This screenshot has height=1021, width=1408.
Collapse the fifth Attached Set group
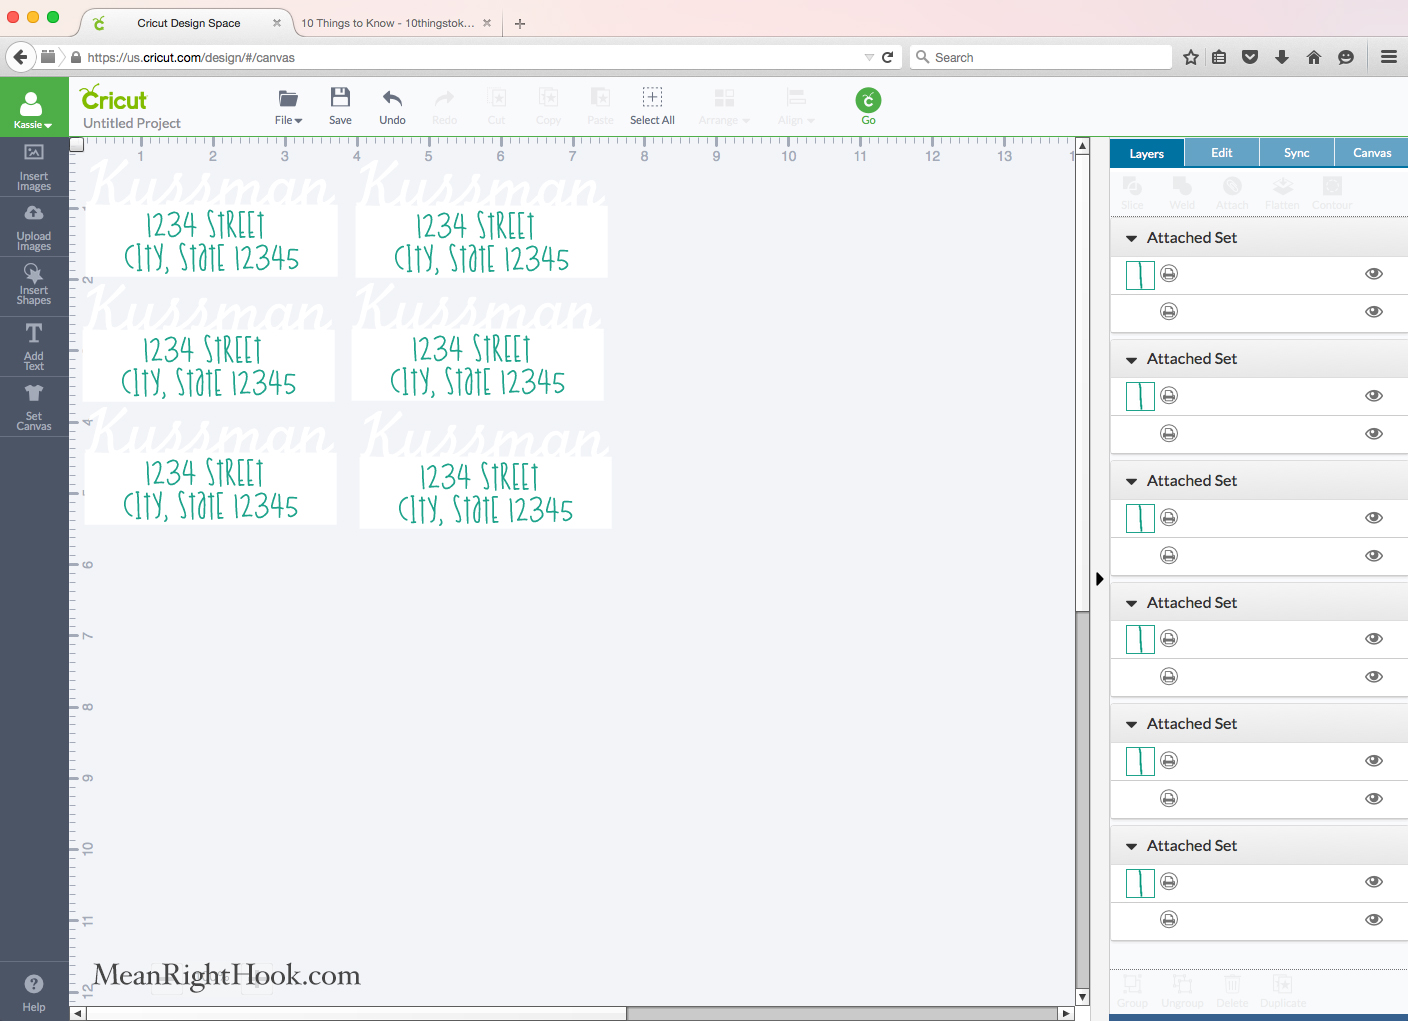pos(1131,725)
